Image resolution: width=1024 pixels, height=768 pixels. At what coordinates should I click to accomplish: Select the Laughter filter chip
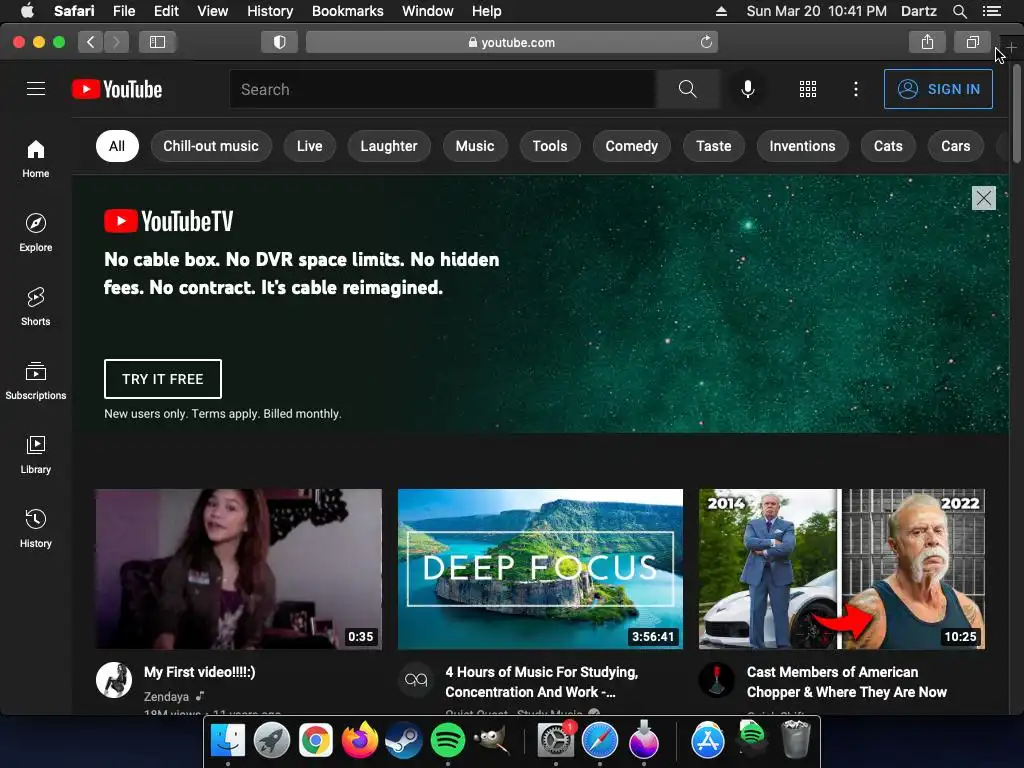[389, 146]
